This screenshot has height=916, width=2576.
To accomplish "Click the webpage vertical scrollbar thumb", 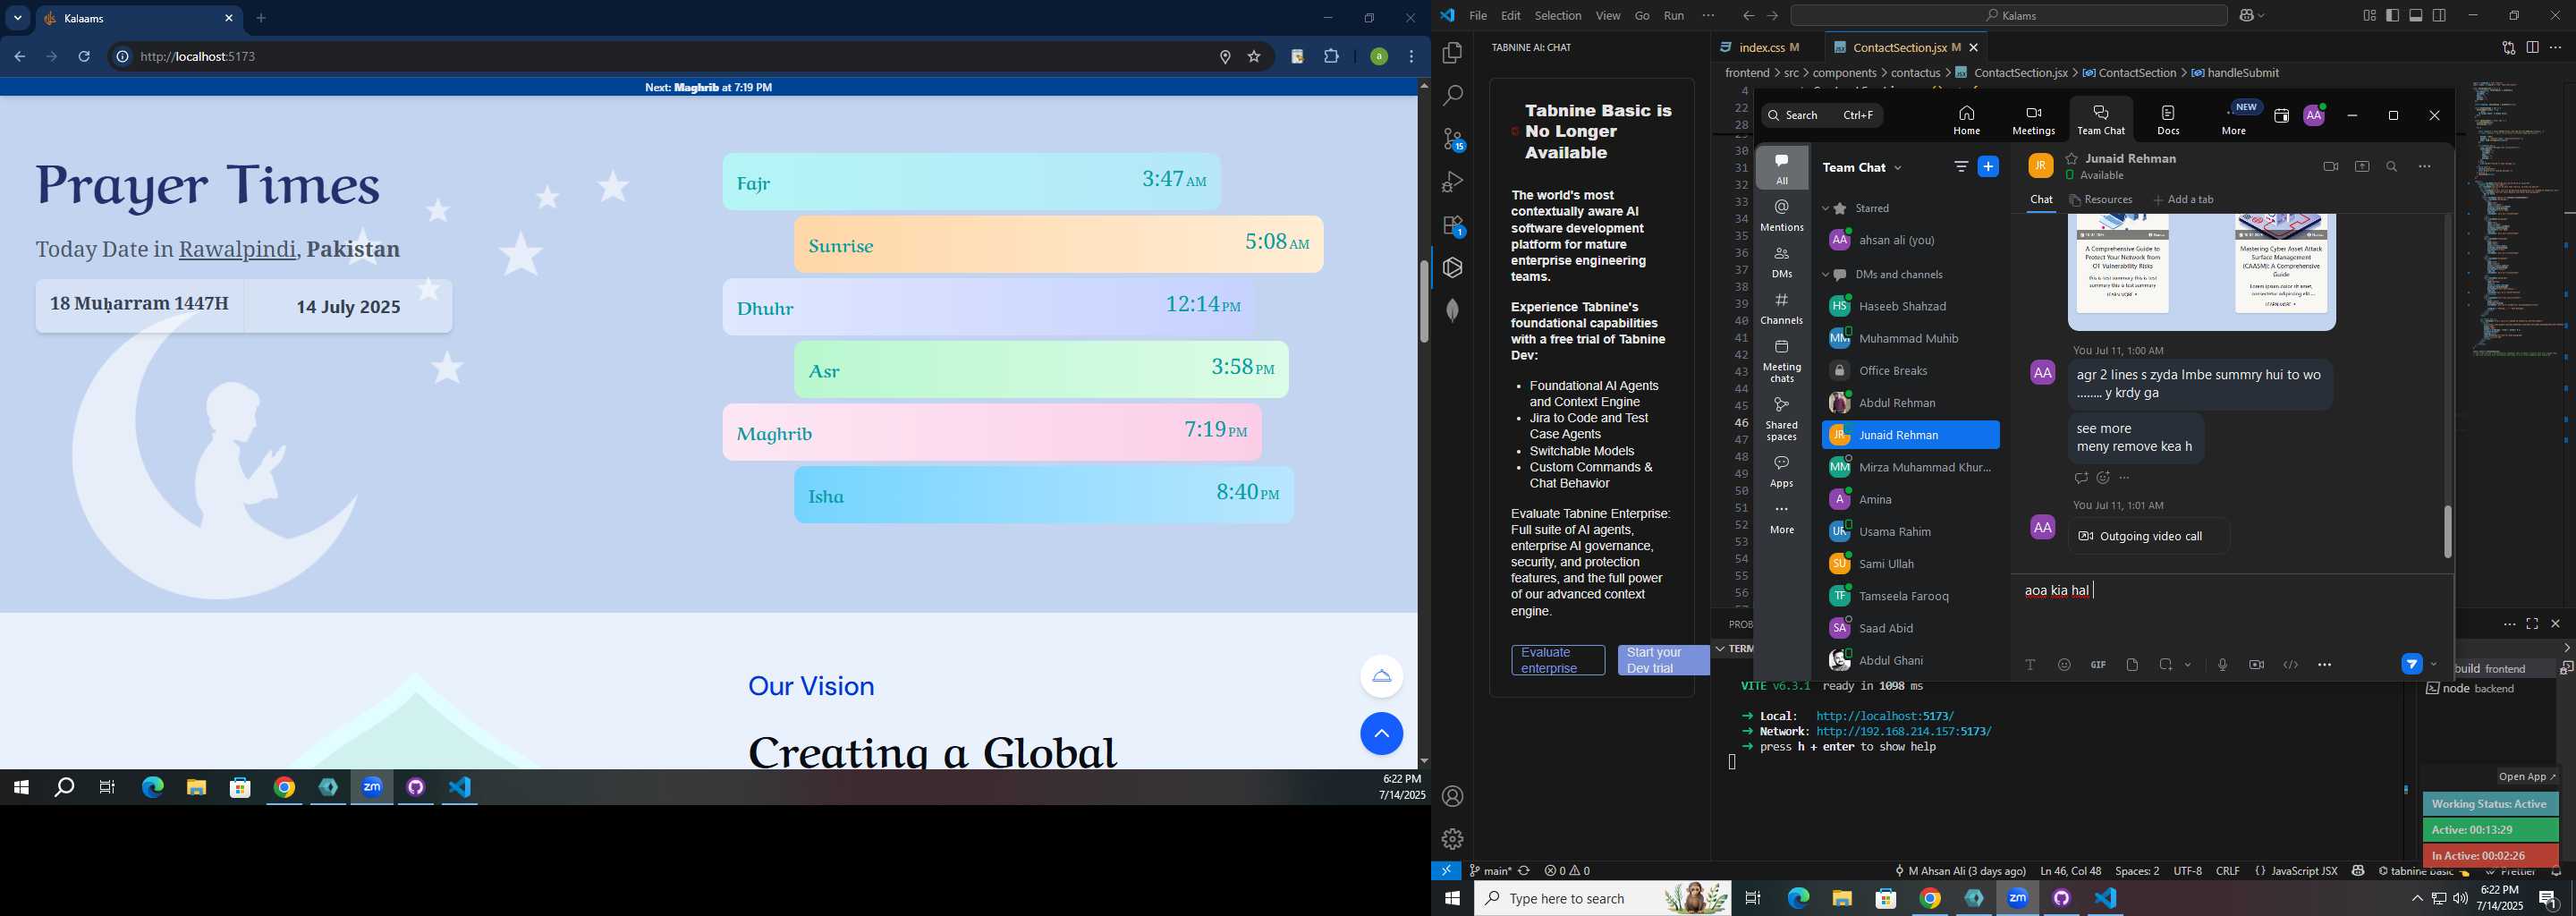I will coord(1423,301).
